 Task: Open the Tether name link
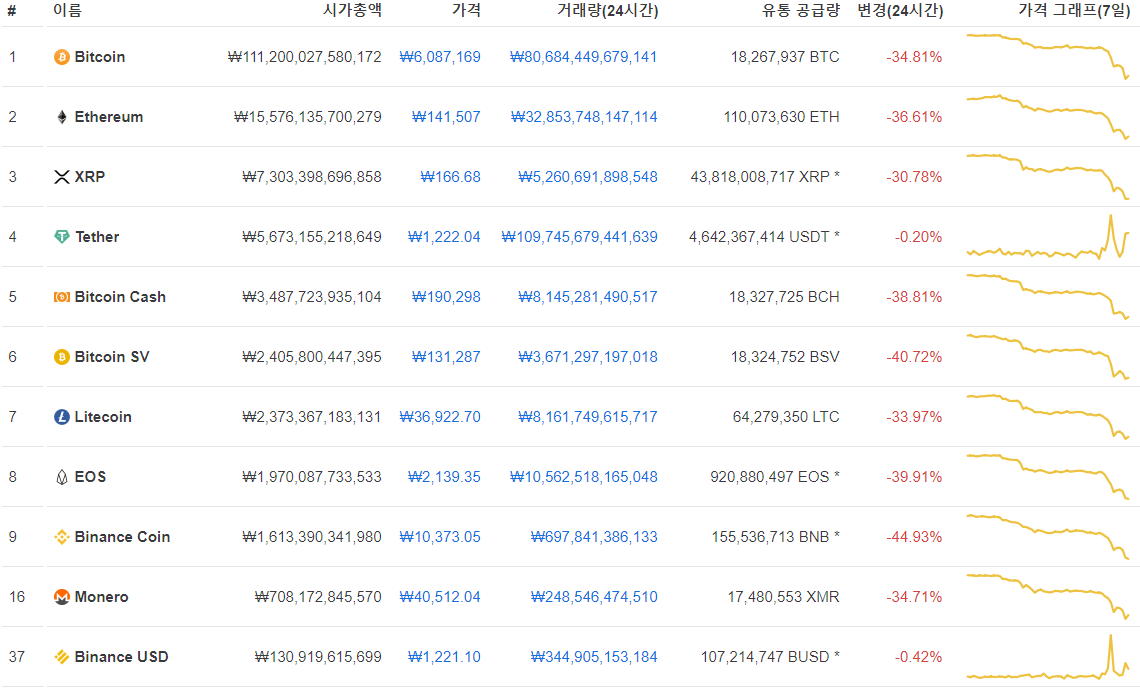pos(97,237)
